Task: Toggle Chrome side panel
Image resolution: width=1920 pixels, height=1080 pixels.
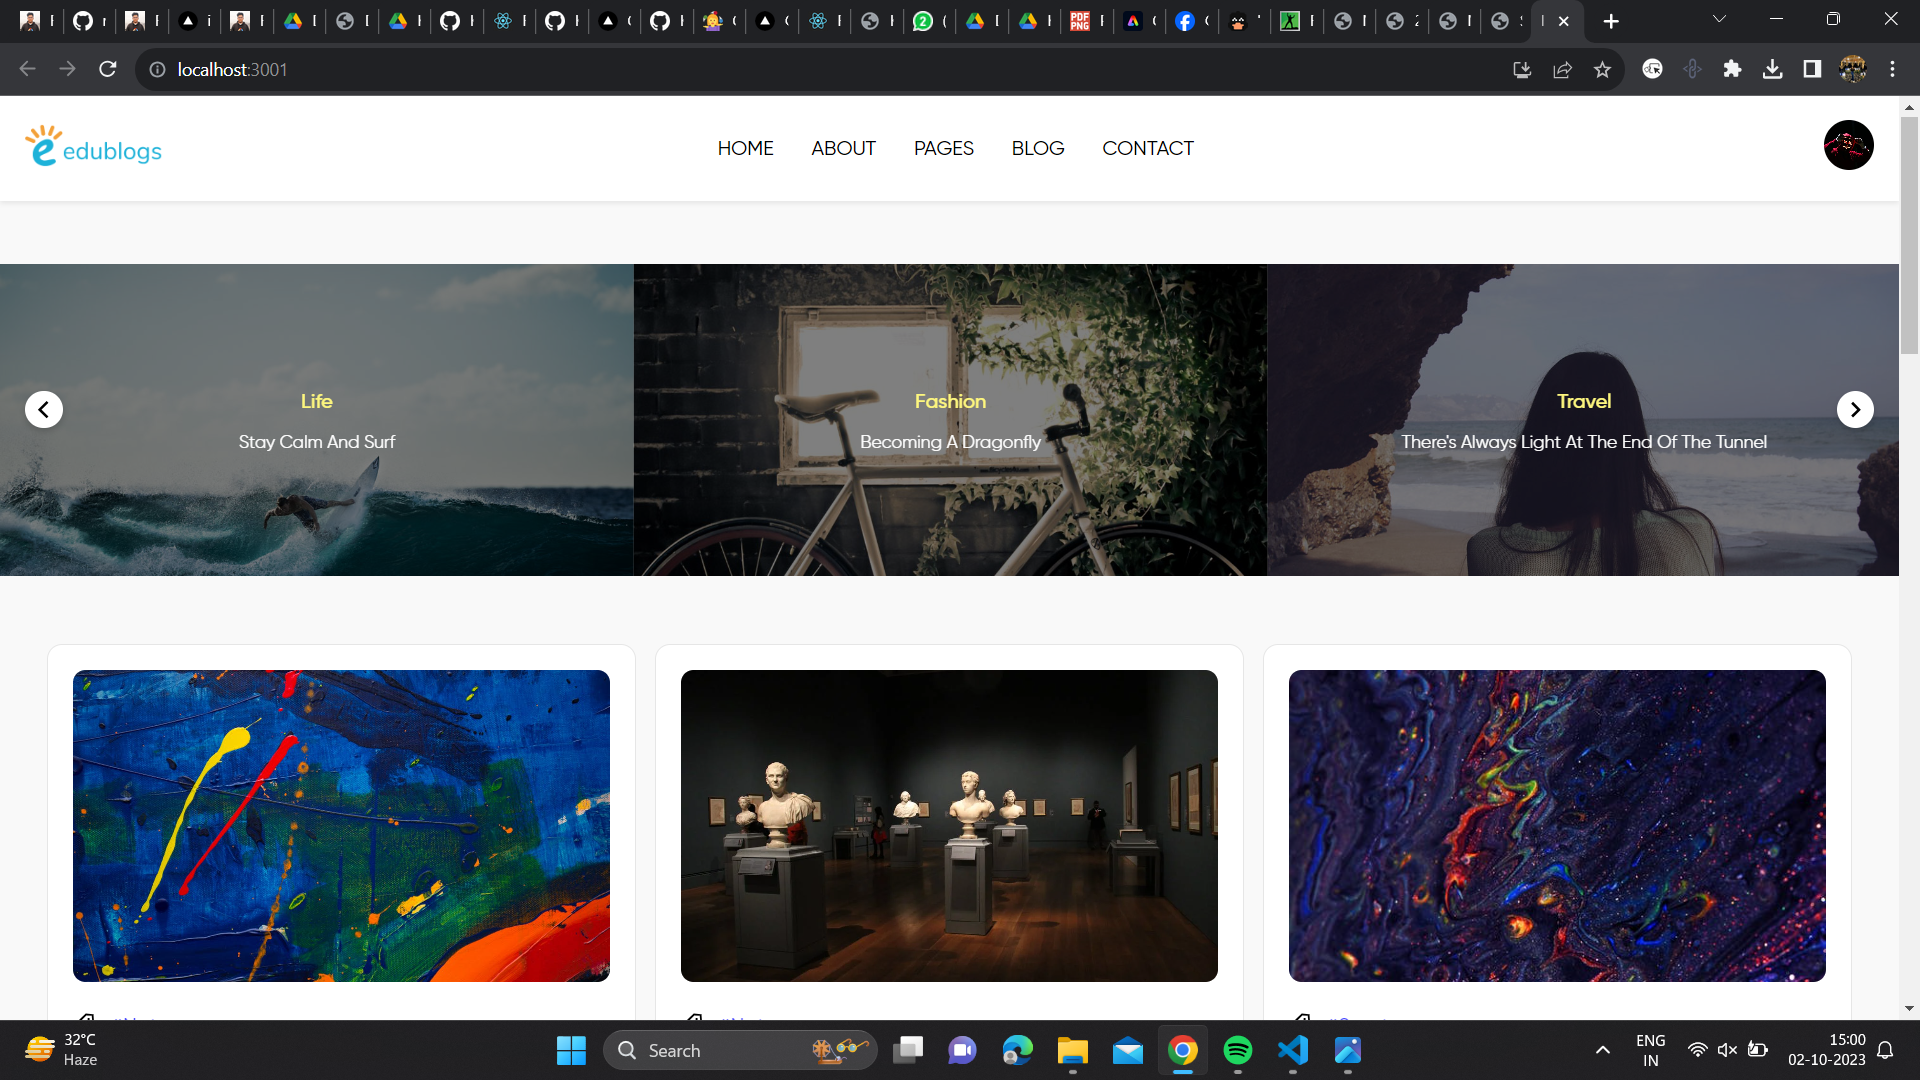Action: [1812, 69]
